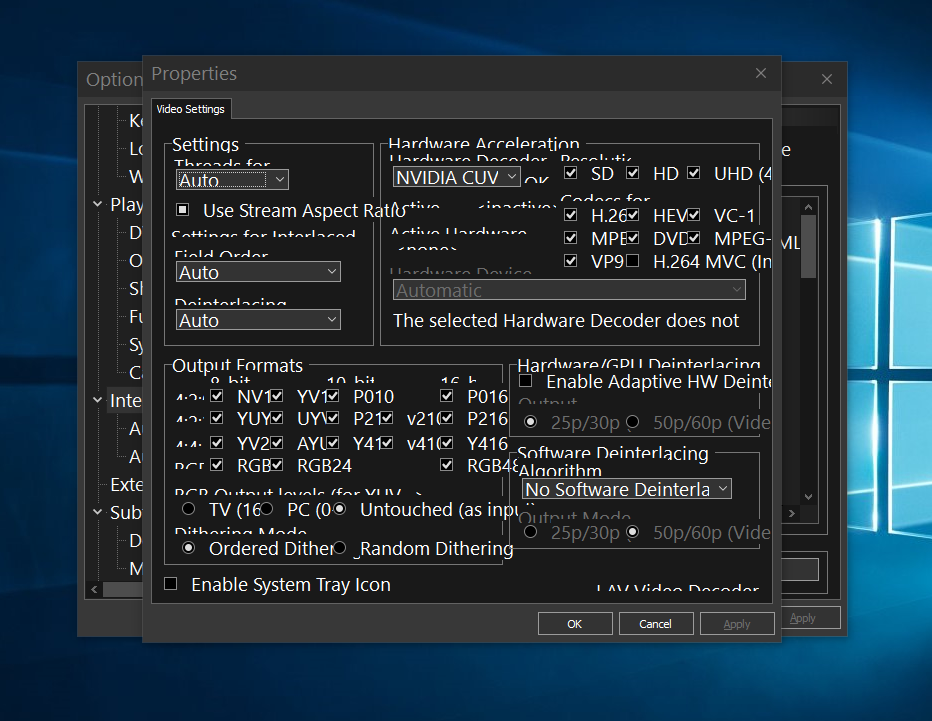The width and height of the screenshot is (932, 721).
Task: Enable Adaptive HW Deinterlacing
Action: [525, 381]
